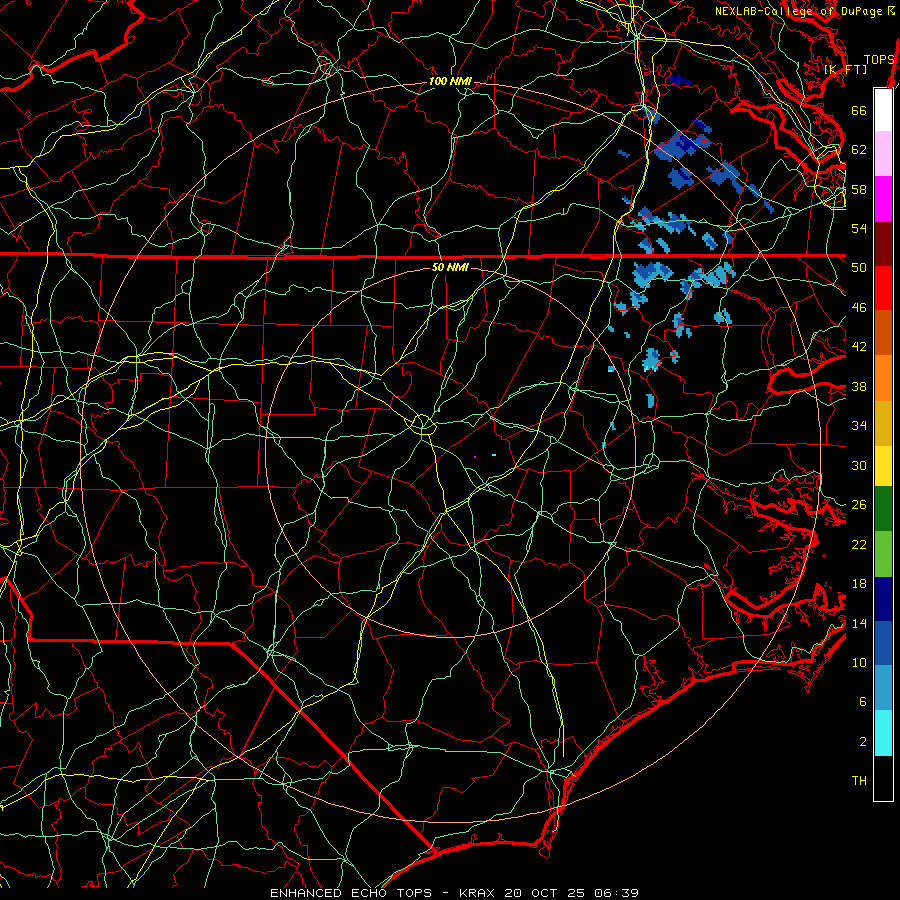Screen dimensions: 900x900
Task: Click the '50' legend value
Action: [859, 267]
